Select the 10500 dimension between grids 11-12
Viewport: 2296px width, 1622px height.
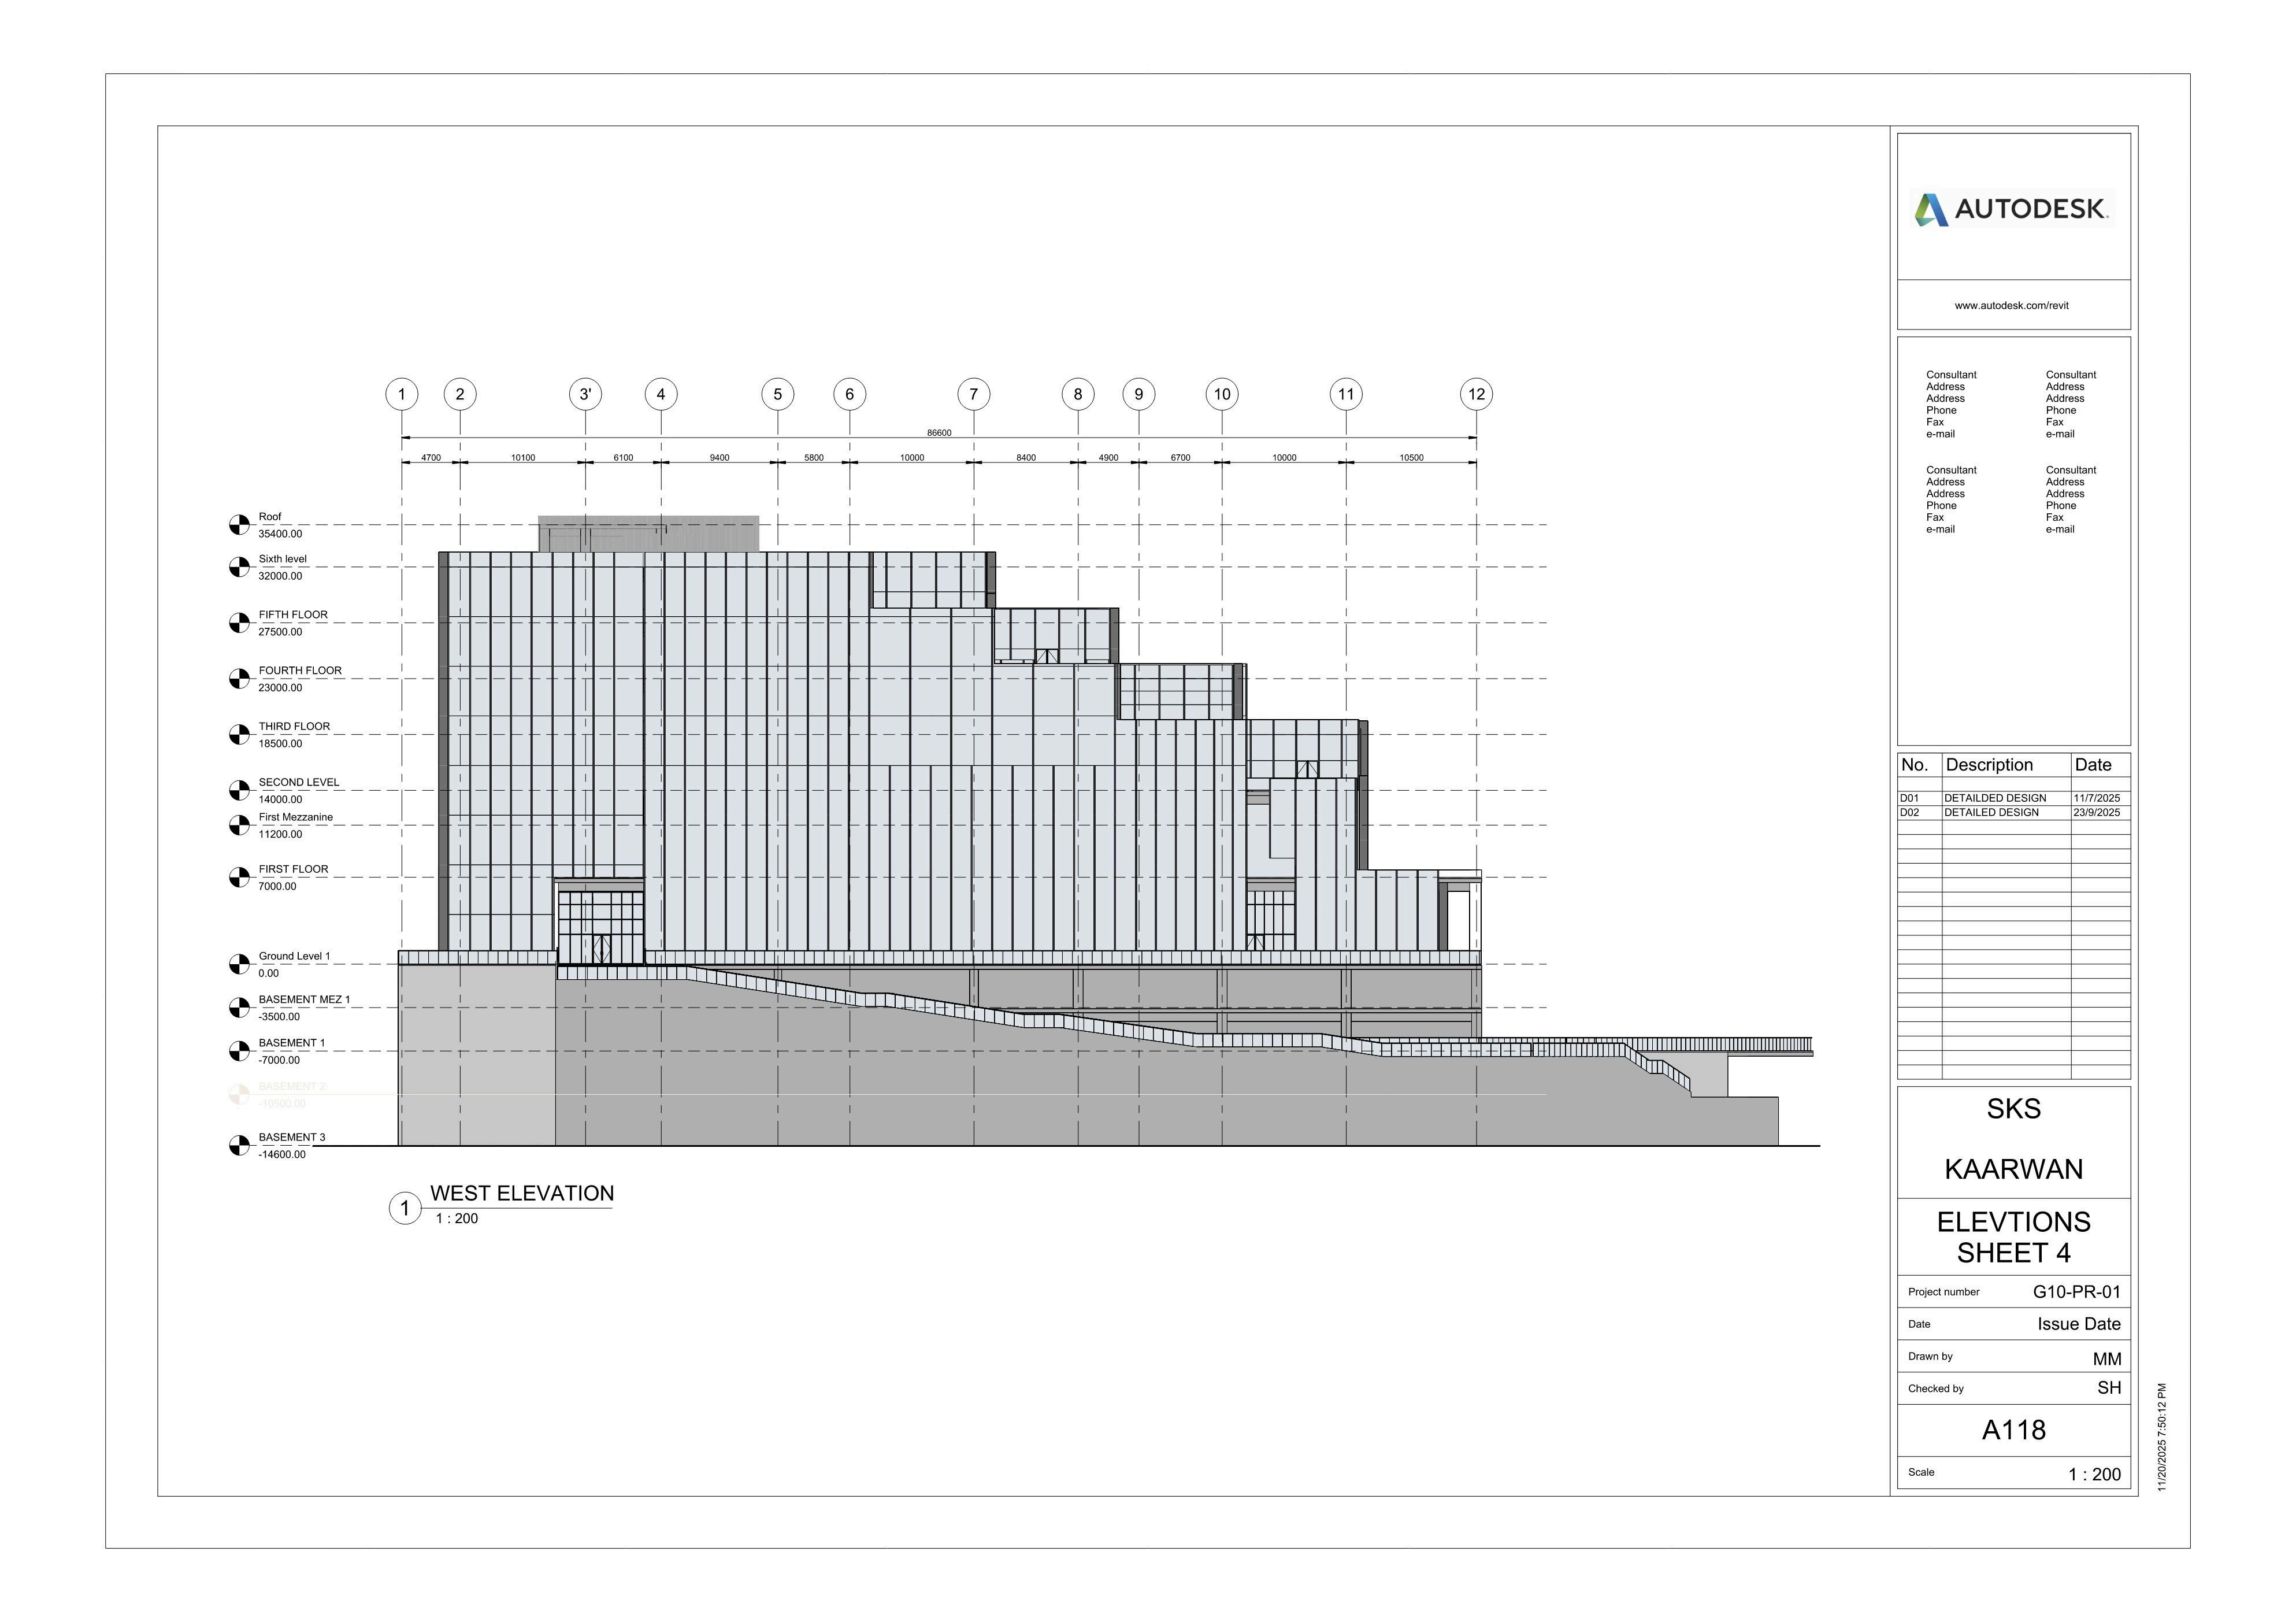[1411, 458]
